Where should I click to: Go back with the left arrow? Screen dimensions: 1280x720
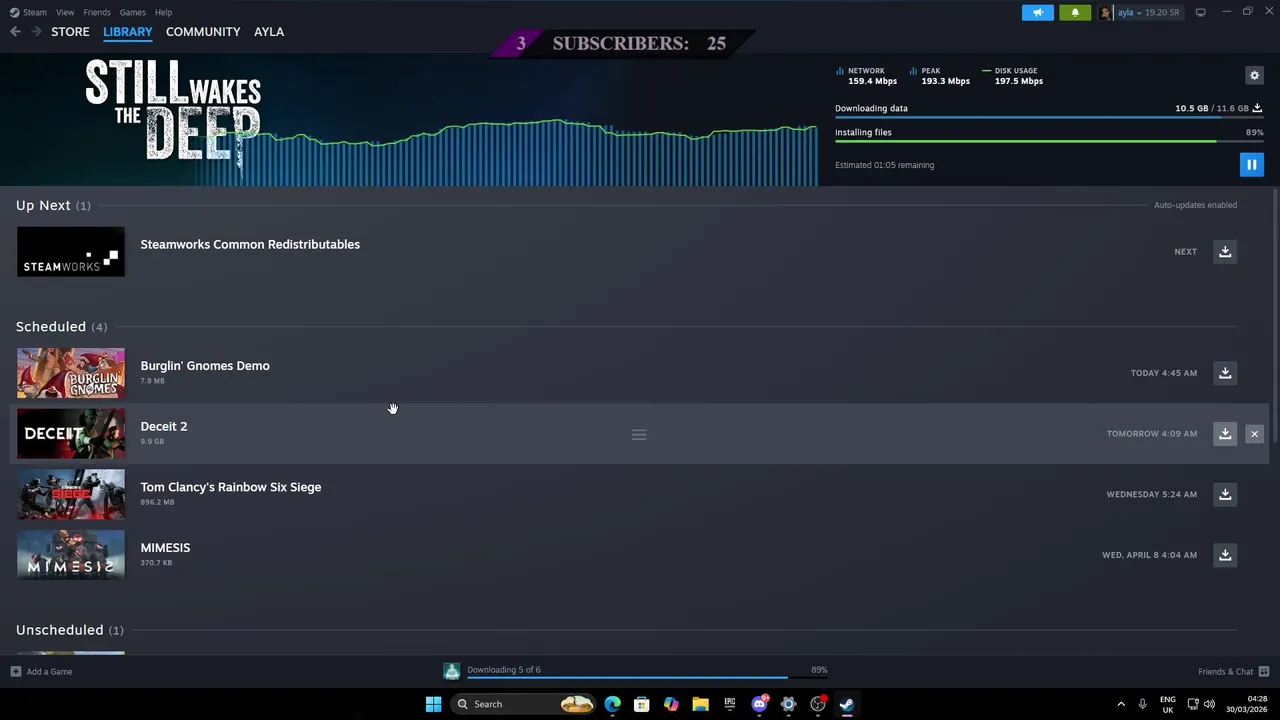pyautogui.click(x=15, y=32)
